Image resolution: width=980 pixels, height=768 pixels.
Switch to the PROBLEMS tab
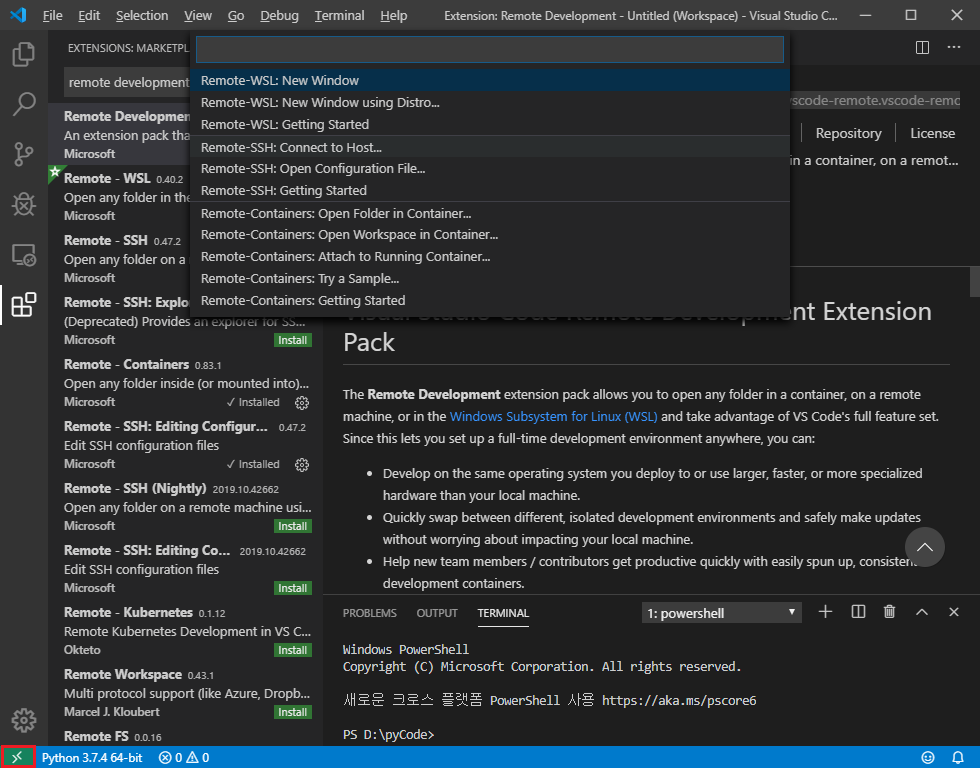coord(369,613)
